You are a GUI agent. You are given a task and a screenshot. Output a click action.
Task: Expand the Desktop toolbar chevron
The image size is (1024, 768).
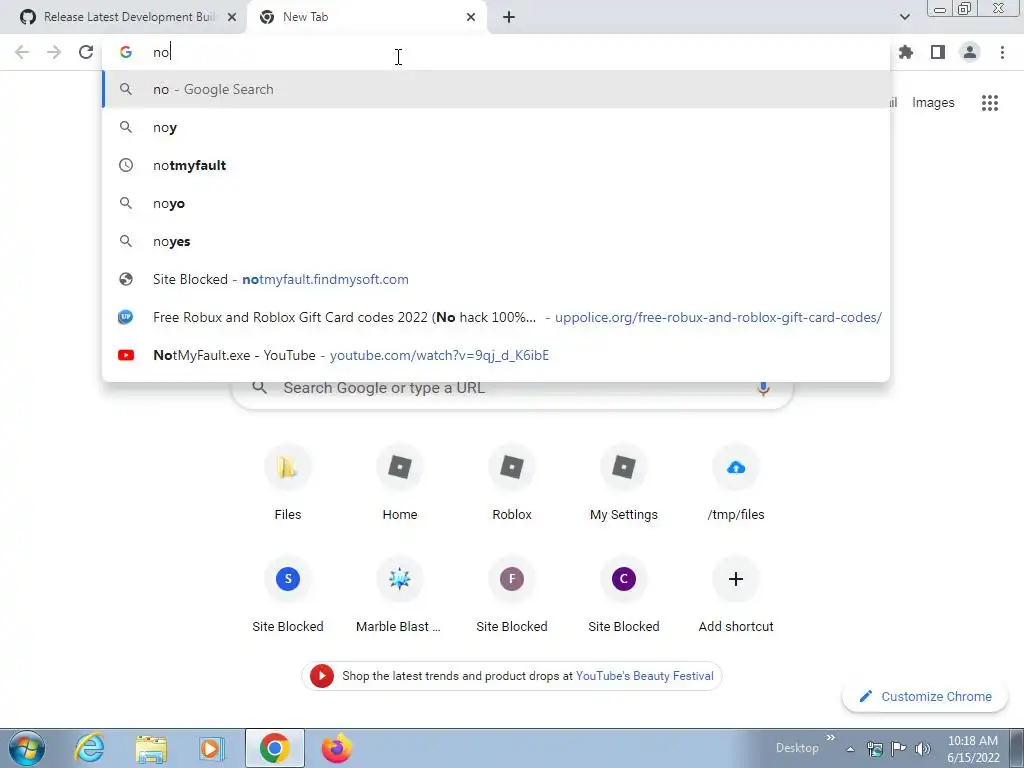pos(831,738)
